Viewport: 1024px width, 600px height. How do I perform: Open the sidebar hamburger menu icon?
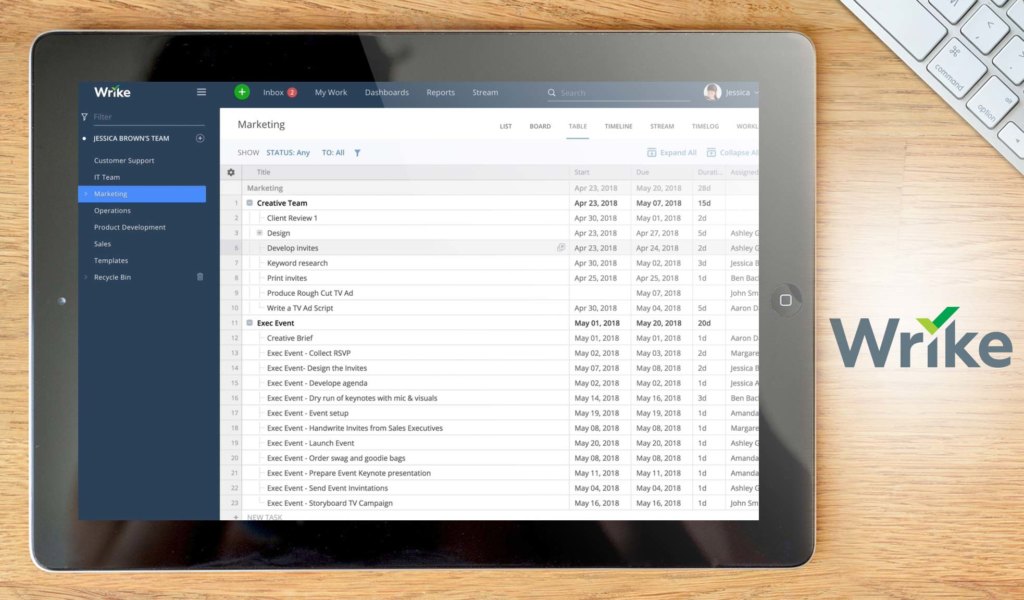[201, 91]
